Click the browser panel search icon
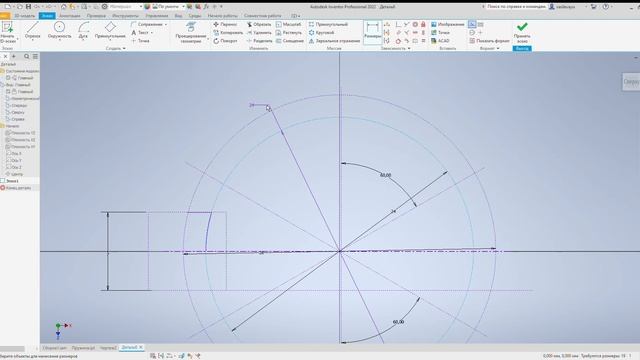Screen dimensions: 640x360 tap(27, 56)
